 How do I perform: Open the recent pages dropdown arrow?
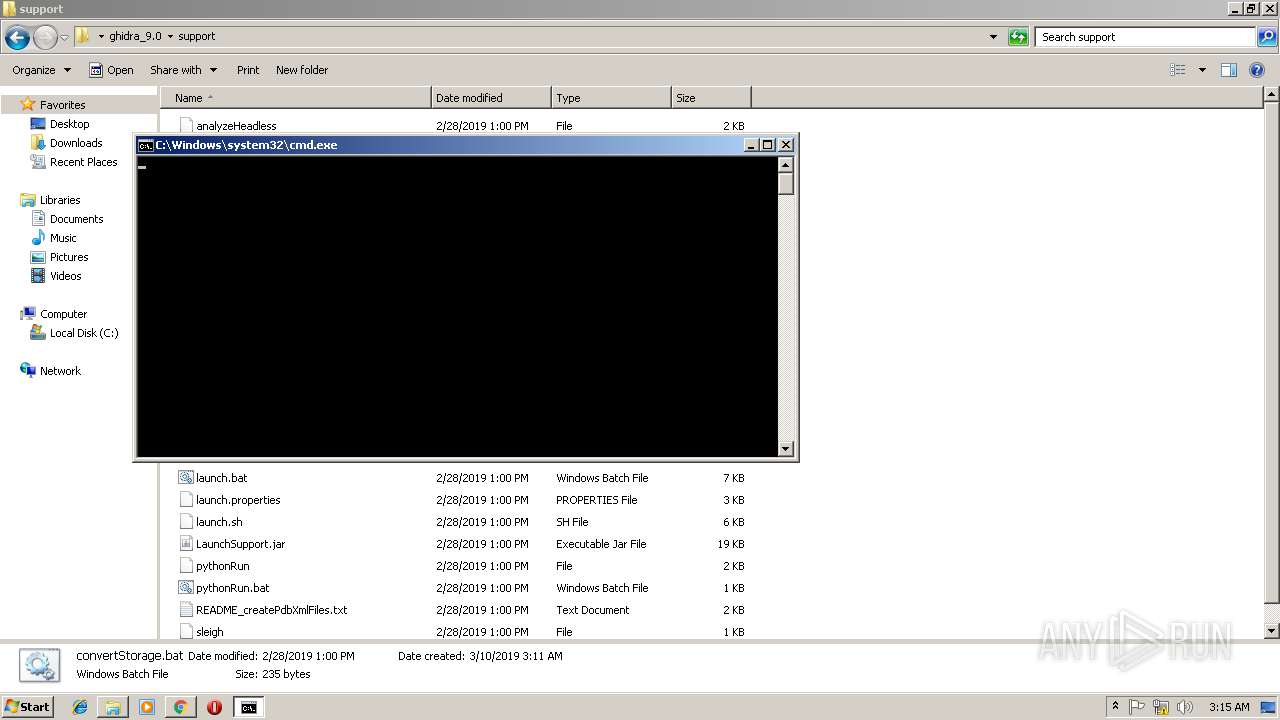click(65, 37)
